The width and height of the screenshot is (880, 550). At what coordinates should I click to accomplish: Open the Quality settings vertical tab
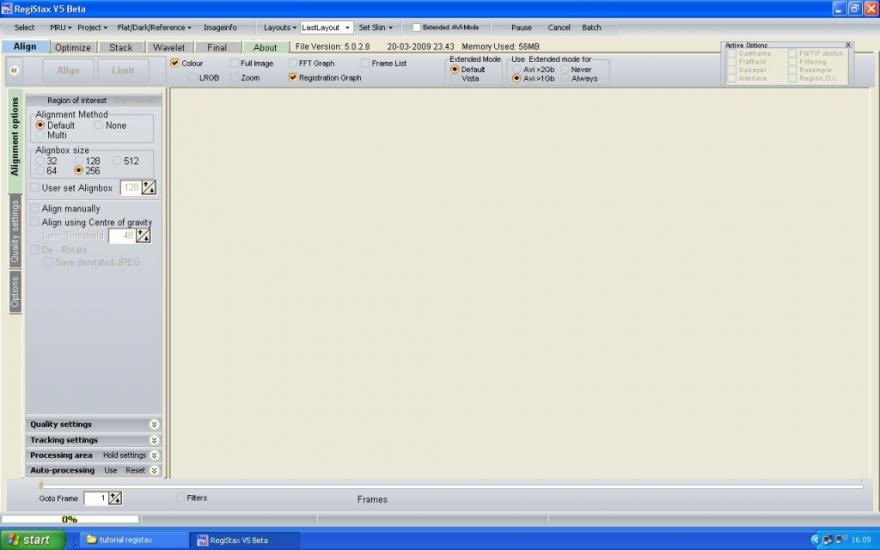tap(15, 232)
